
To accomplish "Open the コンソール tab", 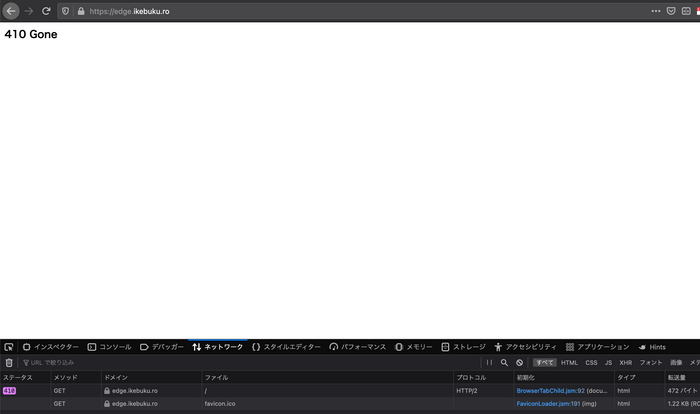I will [109, 347].
